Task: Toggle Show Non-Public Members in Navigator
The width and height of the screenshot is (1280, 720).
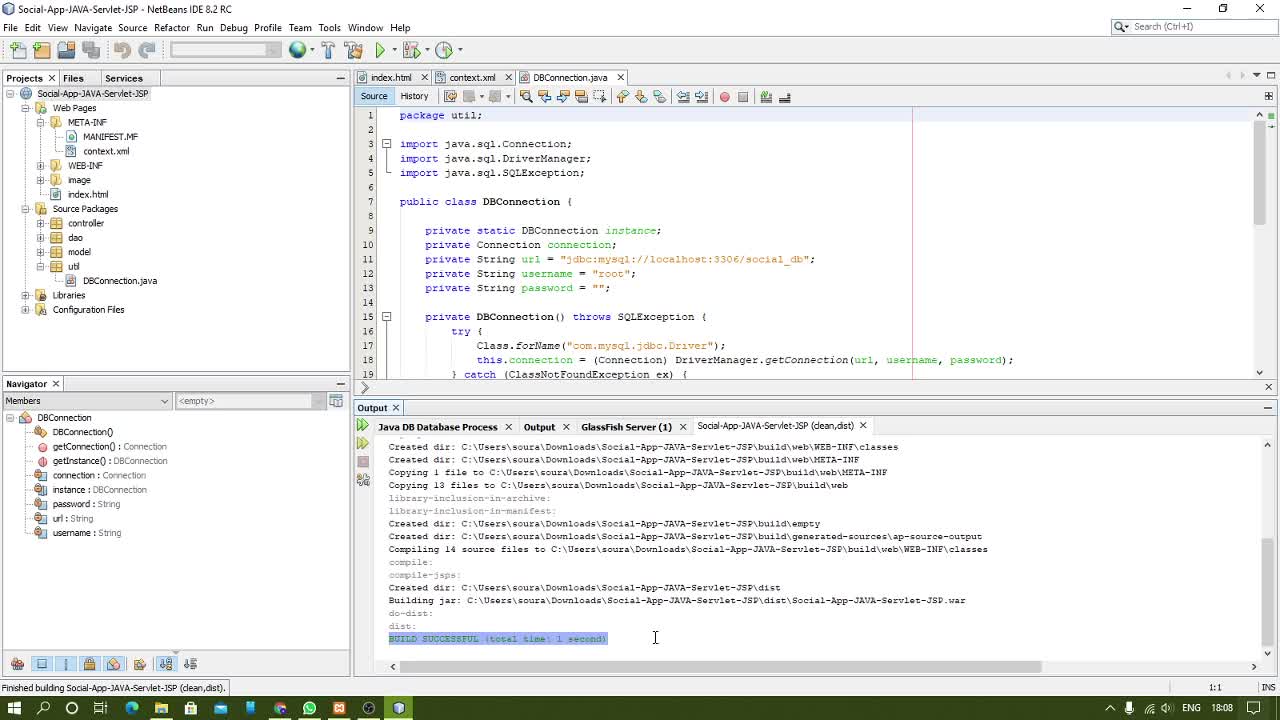Action: click(90, 664)
